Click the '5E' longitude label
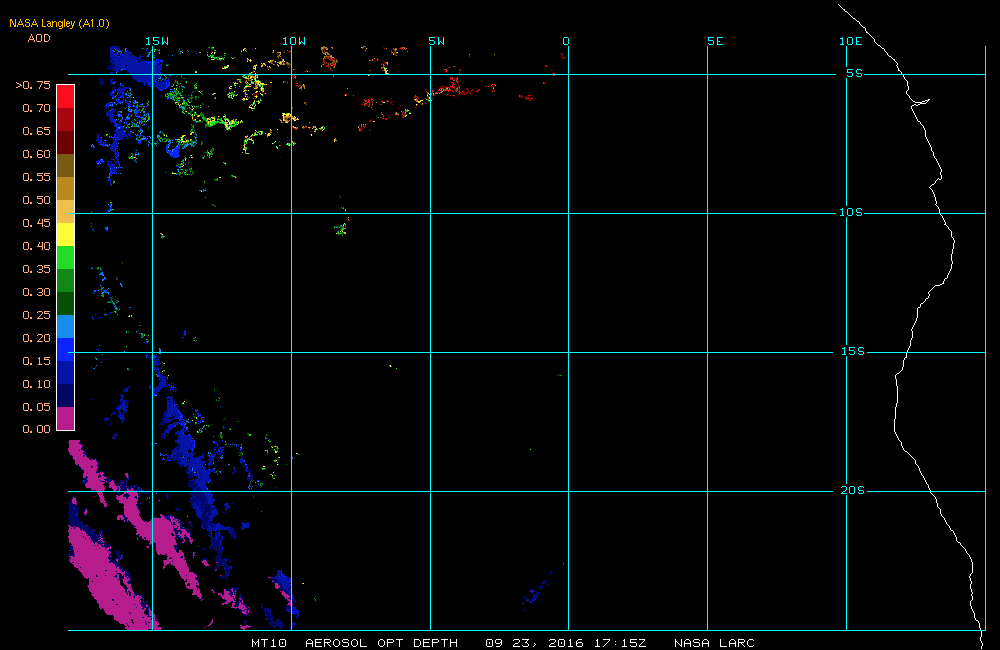 (716, 41)
